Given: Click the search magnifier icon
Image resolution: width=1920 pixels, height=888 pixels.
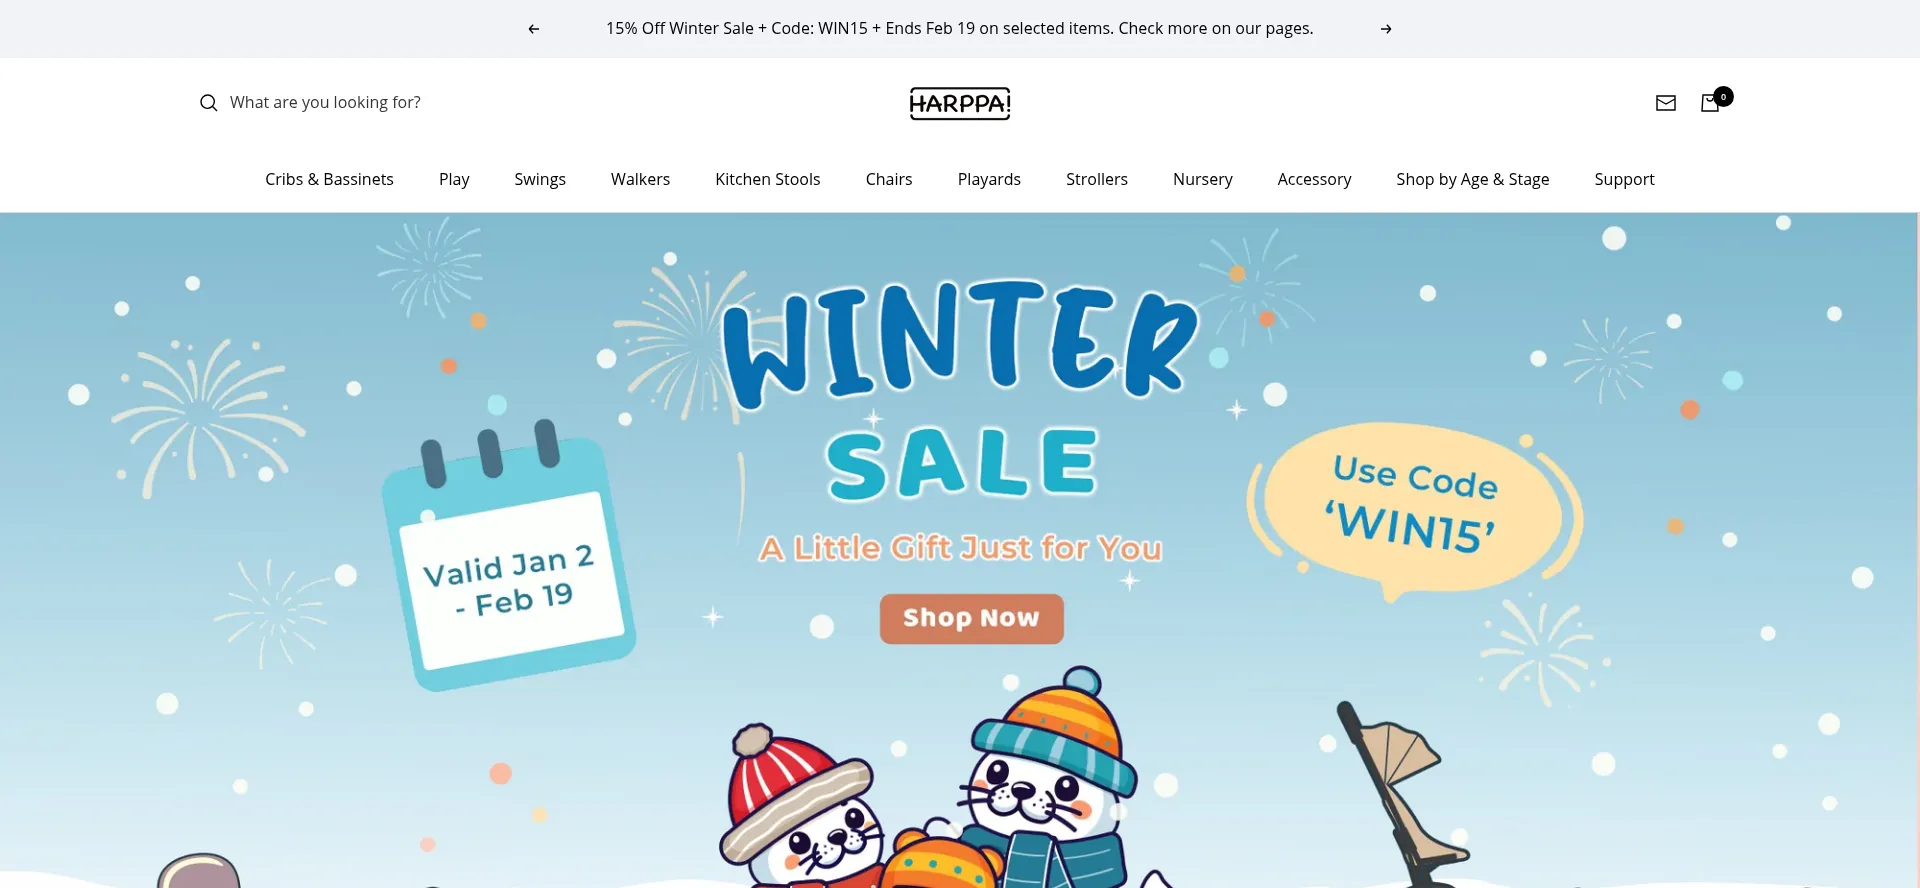Looking at the screenshot, I should pos(208,103).
